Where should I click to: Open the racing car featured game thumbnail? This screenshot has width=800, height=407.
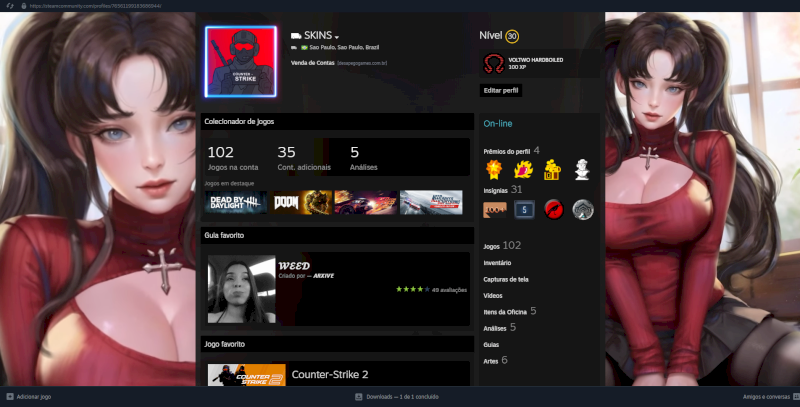click(x=366, y=202)
